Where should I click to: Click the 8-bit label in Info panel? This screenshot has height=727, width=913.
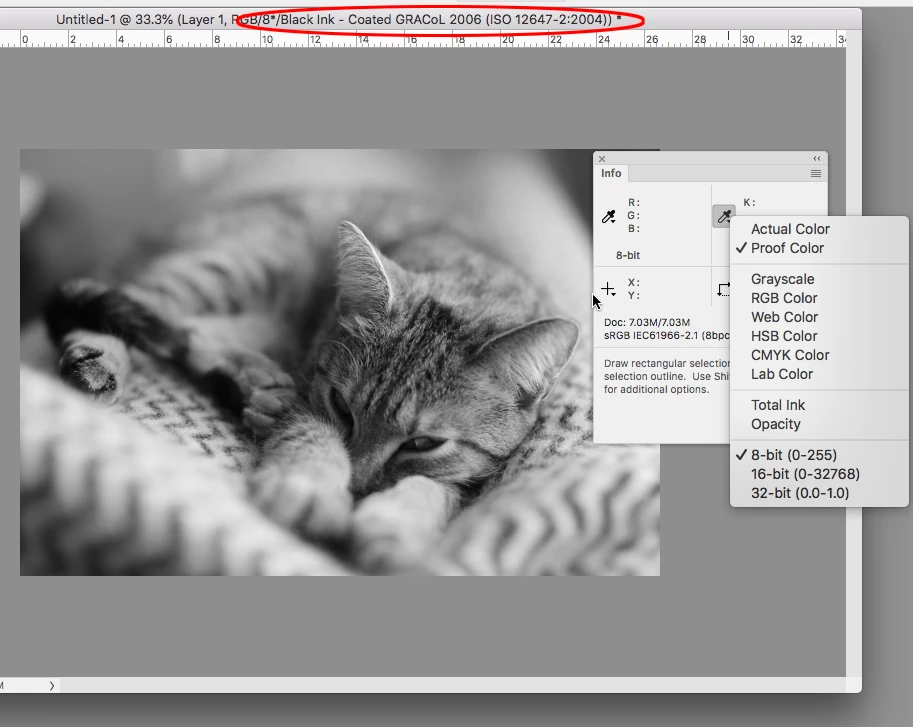(628, 255)
